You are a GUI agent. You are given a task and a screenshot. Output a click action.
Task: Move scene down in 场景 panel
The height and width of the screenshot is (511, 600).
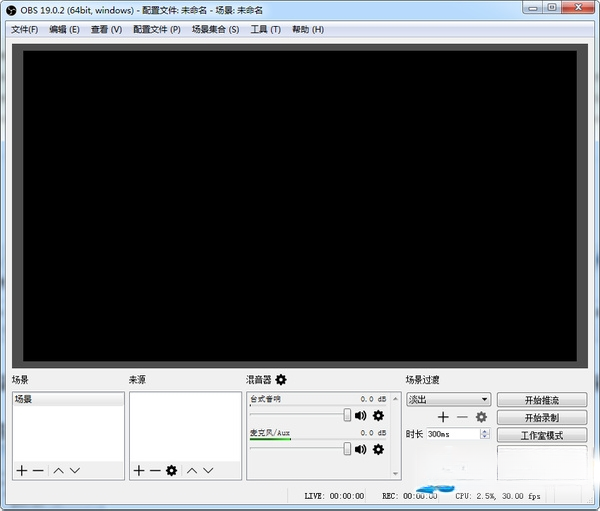tap(75, 470)
